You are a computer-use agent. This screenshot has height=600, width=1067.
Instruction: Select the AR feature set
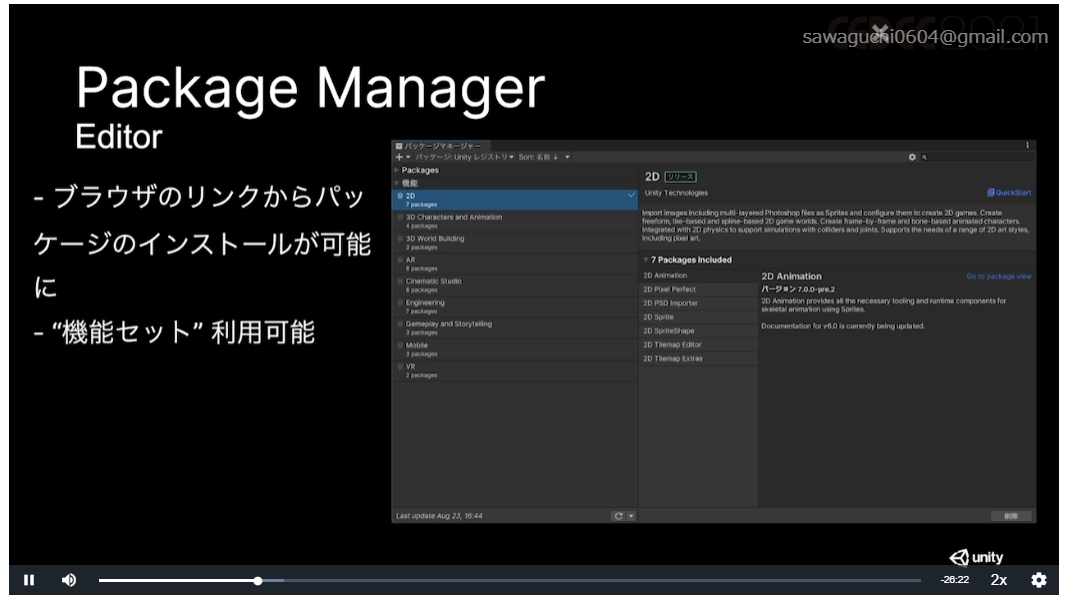[x=515, y=263]
